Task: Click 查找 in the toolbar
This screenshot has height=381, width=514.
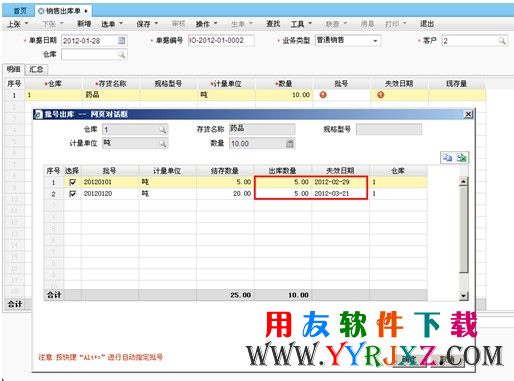Action: point(273,24)
